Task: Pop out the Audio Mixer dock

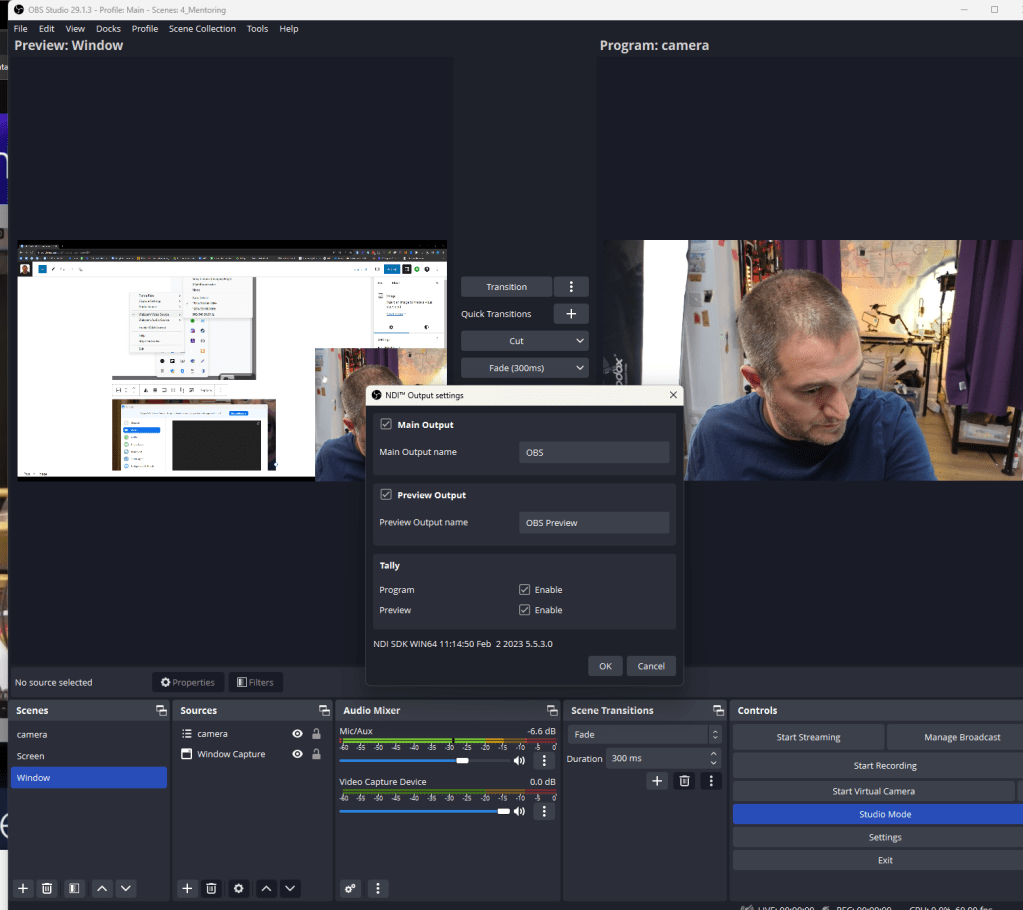Action: pos(552,710)
